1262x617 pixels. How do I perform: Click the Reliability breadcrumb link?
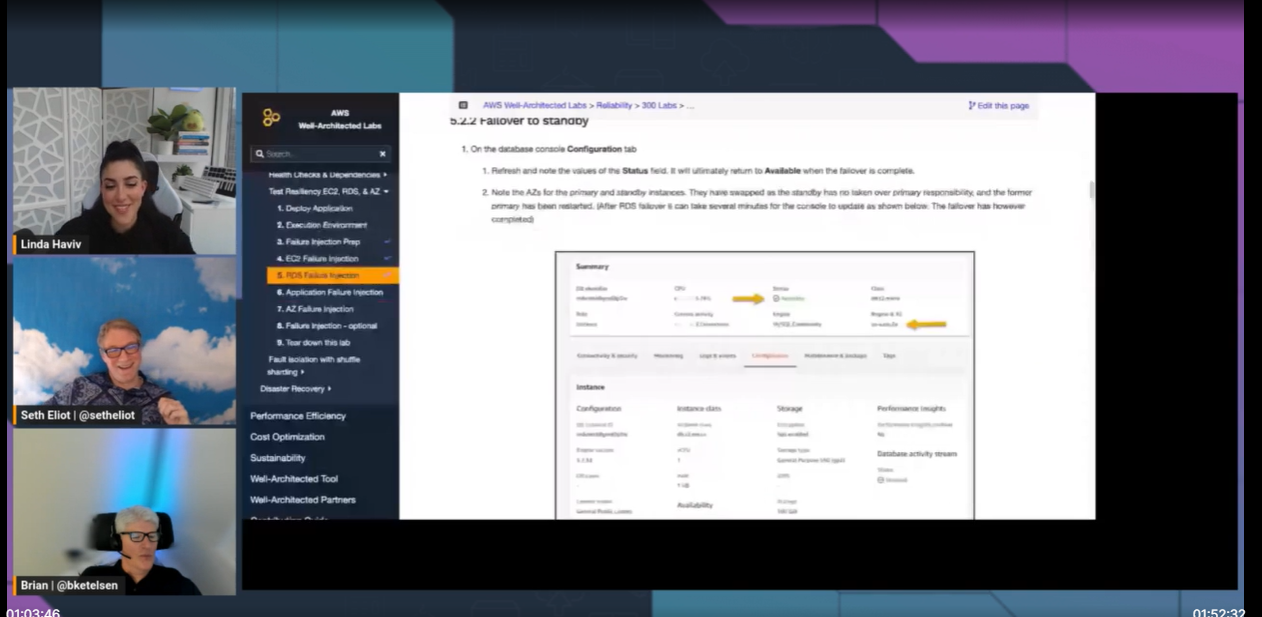click(x=615, y=105)
